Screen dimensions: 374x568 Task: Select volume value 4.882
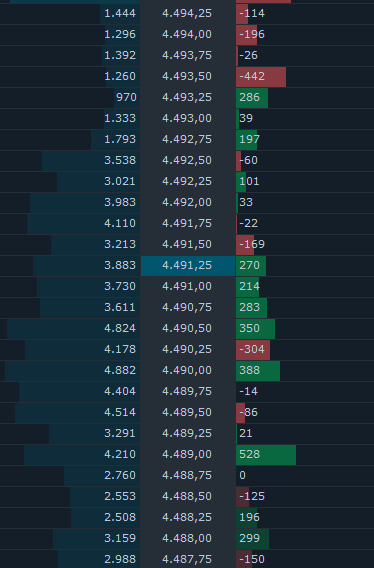coord(120,371)
